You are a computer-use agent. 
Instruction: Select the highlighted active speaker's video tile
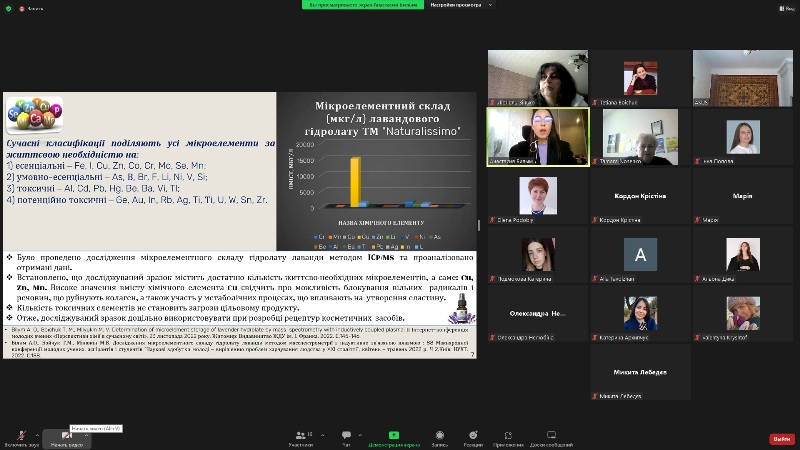coord(538,137)
